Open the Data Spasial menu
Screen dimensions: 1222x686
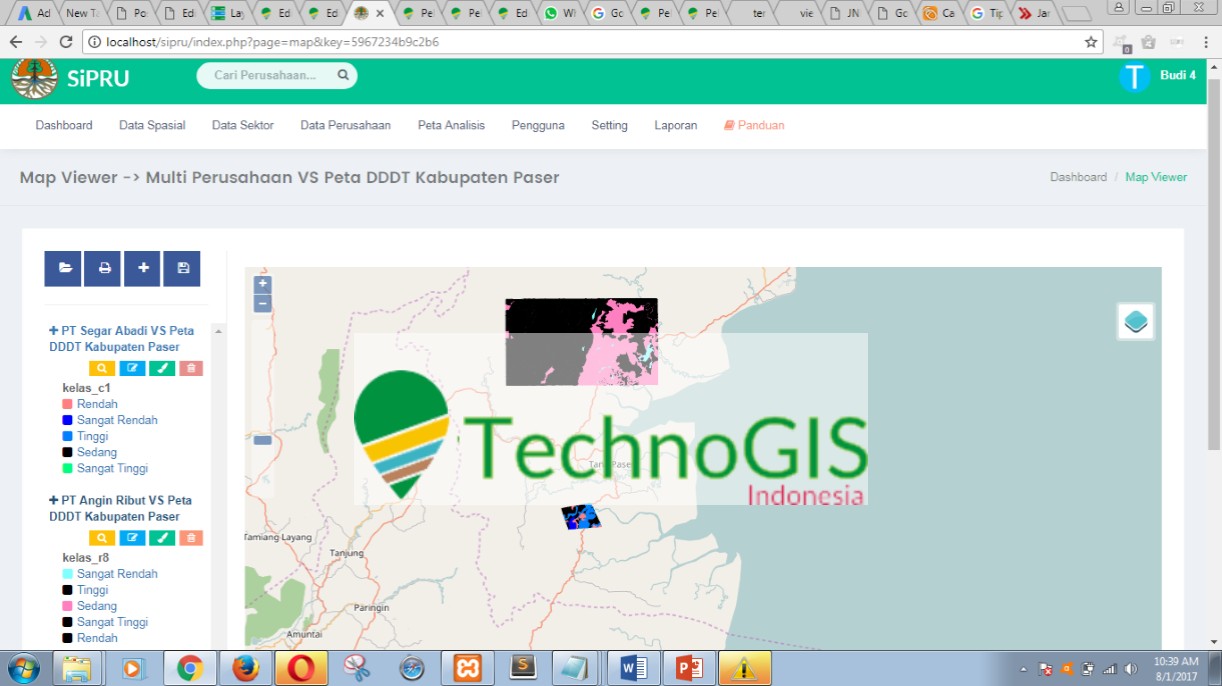coord(152,125)
